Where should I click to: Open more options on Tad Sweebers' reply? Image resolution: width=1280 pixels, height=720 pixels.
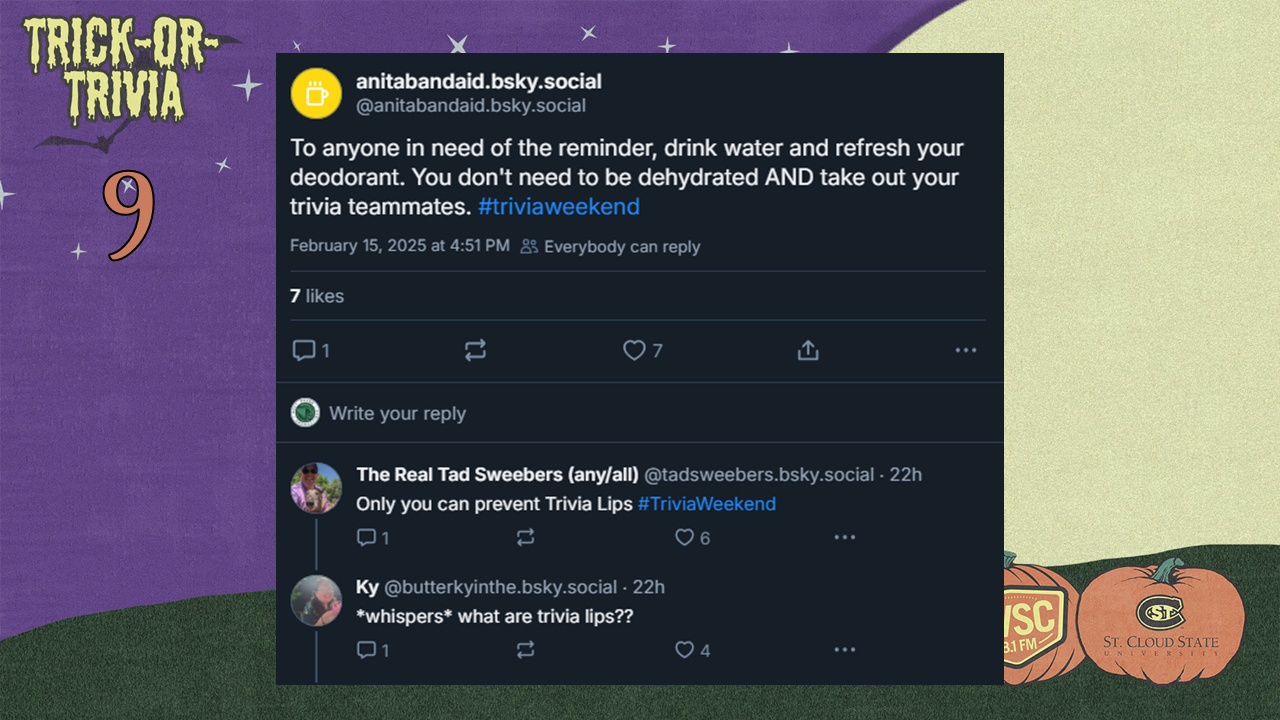pos(845,538)
